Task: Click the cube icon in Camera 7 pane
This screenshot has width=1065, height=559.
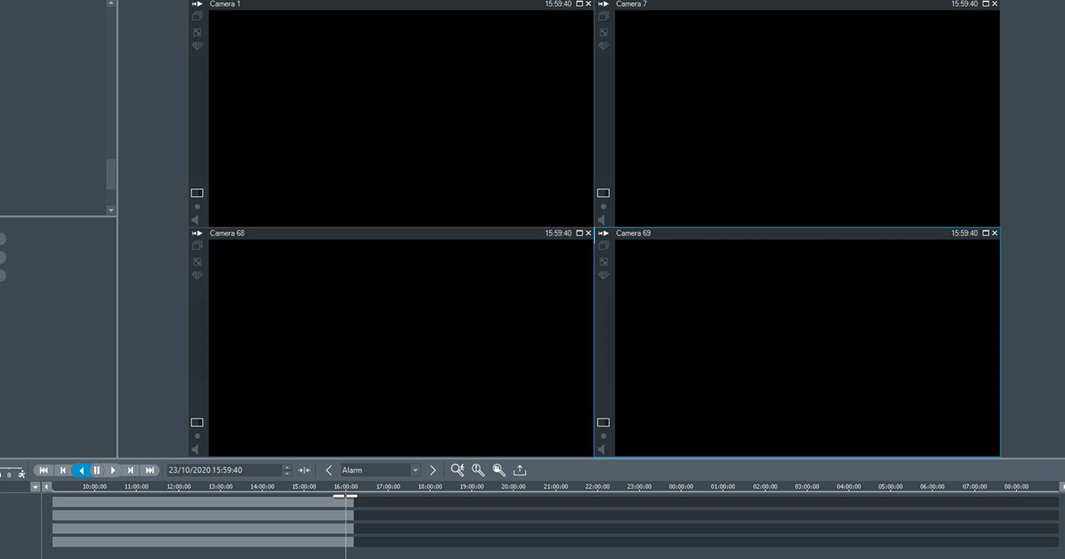Action: pyautogui.click(x=603, y=16)
